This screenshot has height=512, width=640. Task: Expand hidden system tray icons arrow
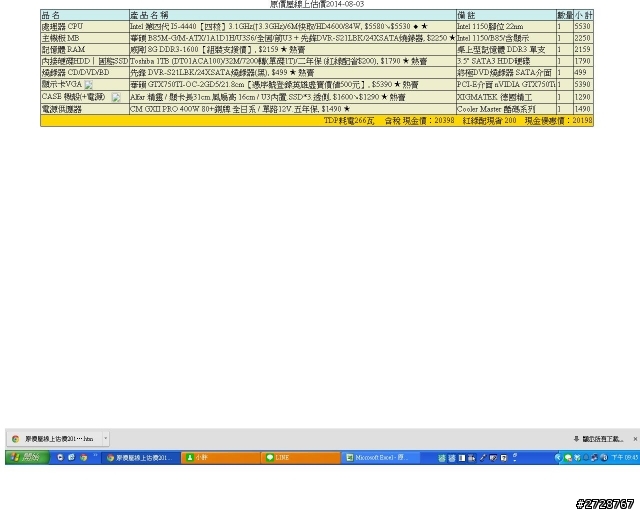pos(558,458)
